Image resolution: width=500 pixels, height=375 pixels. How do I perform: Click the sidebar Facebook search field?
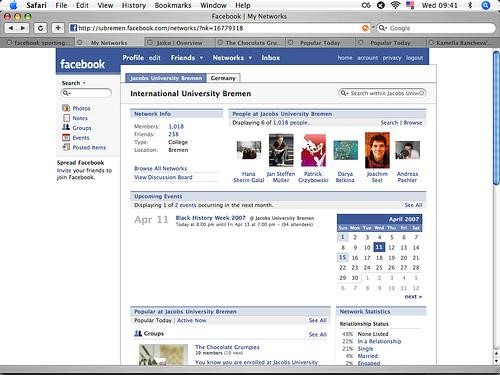(86, 93)
